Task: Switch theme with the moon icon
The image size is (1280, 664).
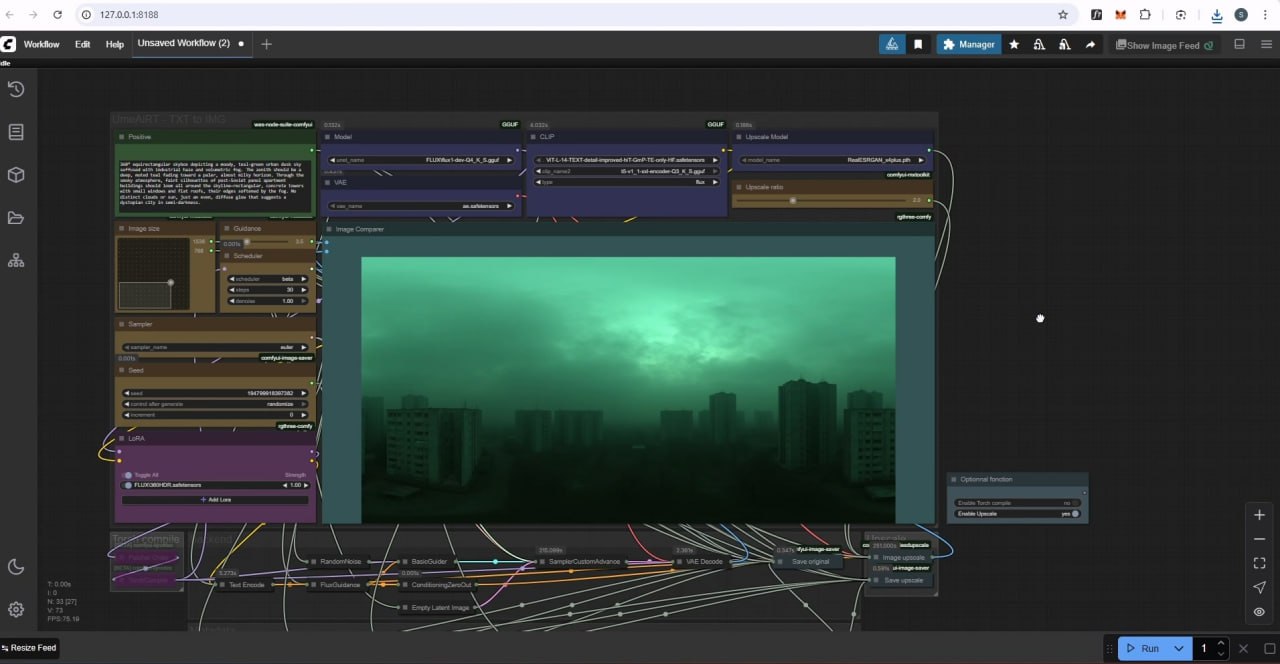Action: (x=16, y=567)
